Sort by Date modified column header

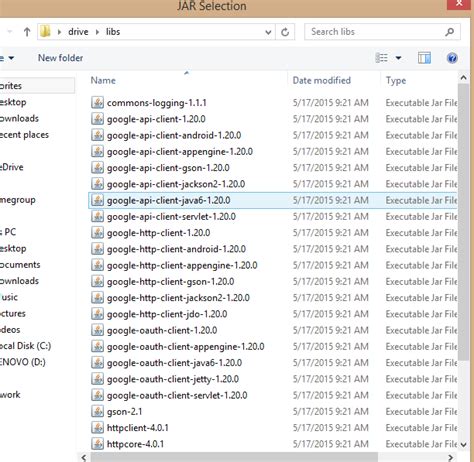[x=322, y=80]
